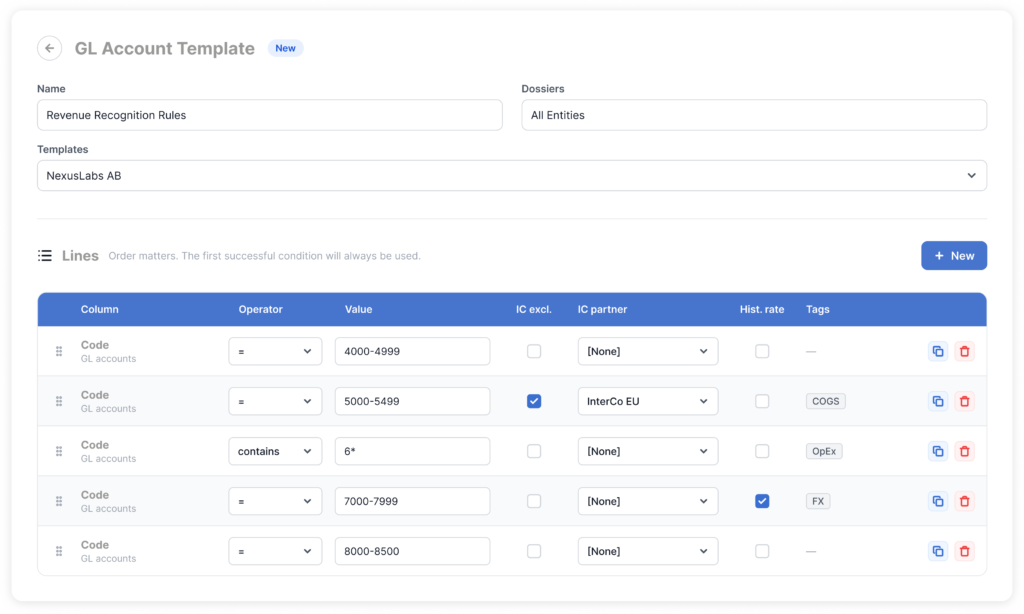Click the COGS tag

tap(825, 401)
